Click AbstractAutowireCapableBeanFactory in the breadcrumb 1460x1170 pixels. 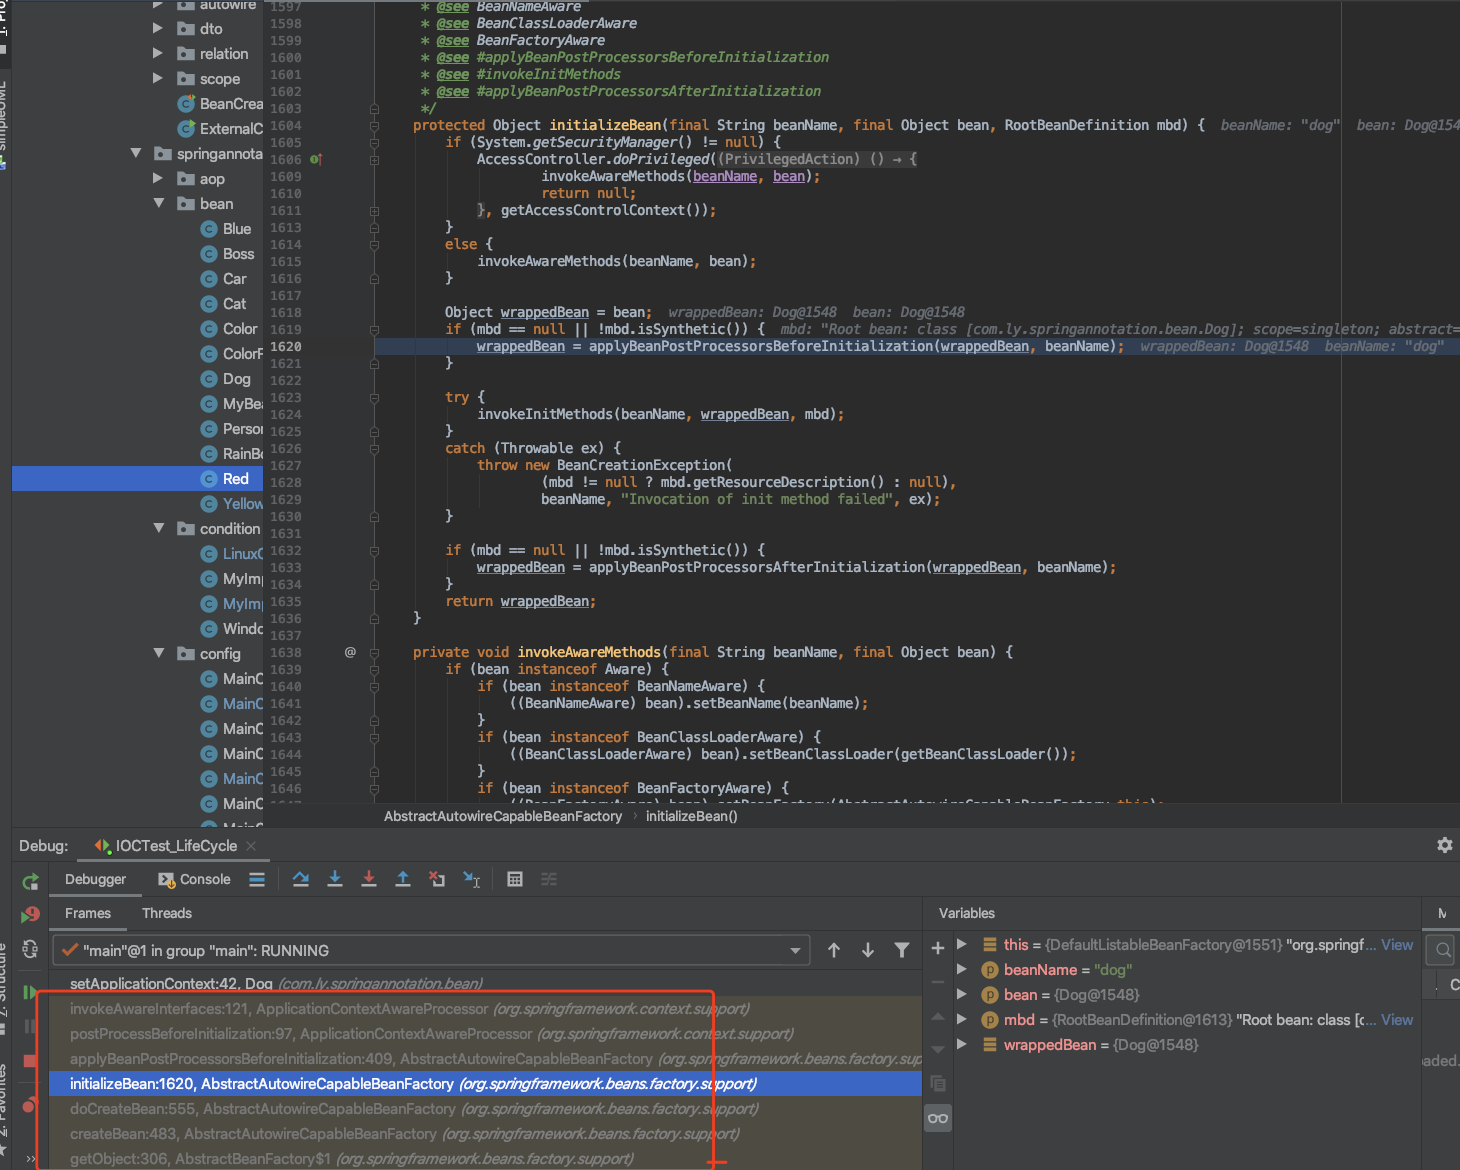tap(503, 816)
